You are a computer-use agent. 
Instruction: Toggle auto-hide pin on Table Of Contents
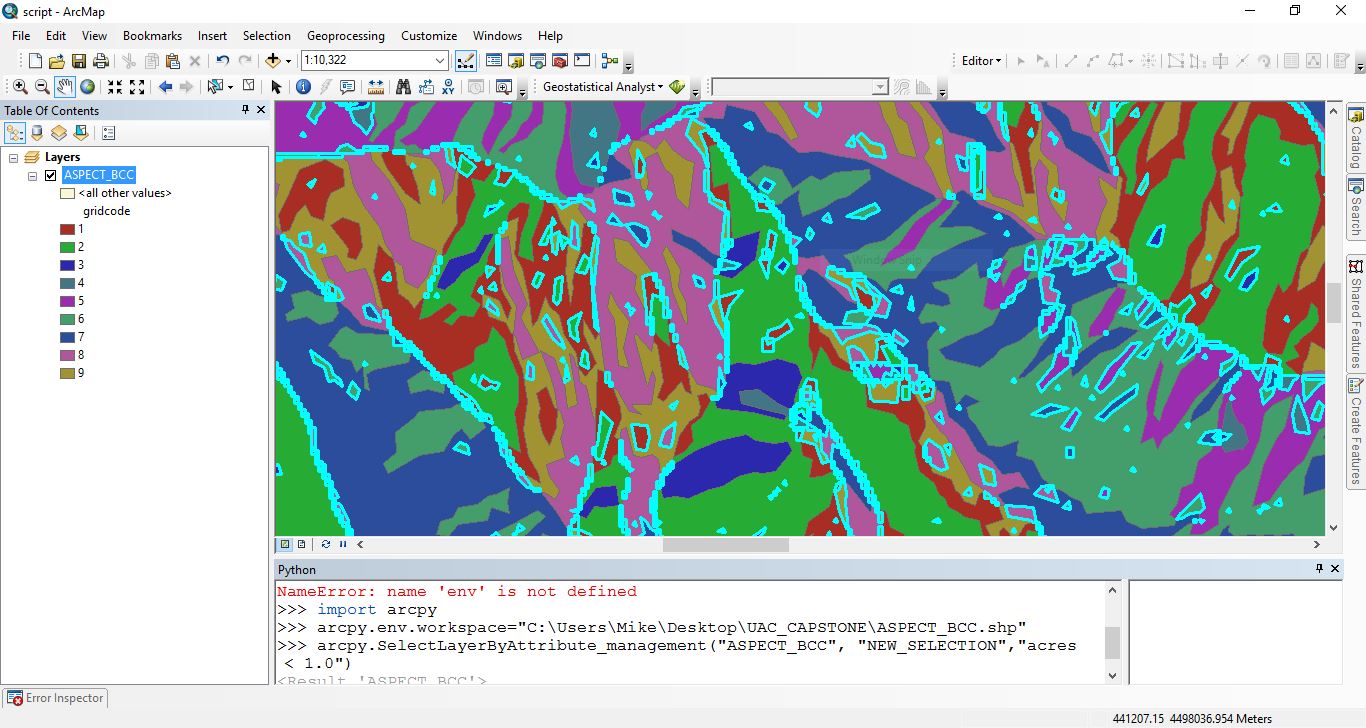click(245, 110)
